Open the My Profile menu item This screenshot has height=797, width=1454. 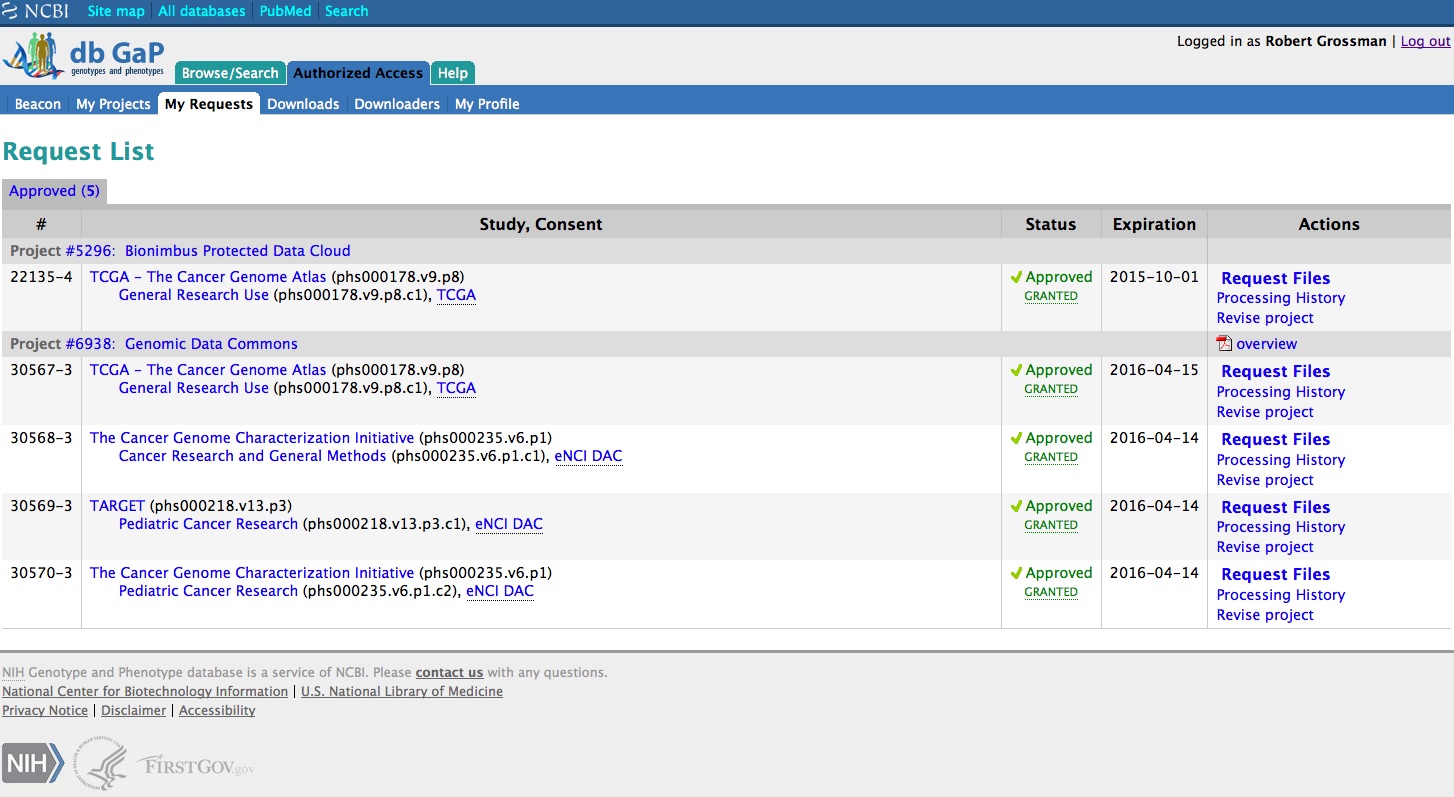[487, 104]
